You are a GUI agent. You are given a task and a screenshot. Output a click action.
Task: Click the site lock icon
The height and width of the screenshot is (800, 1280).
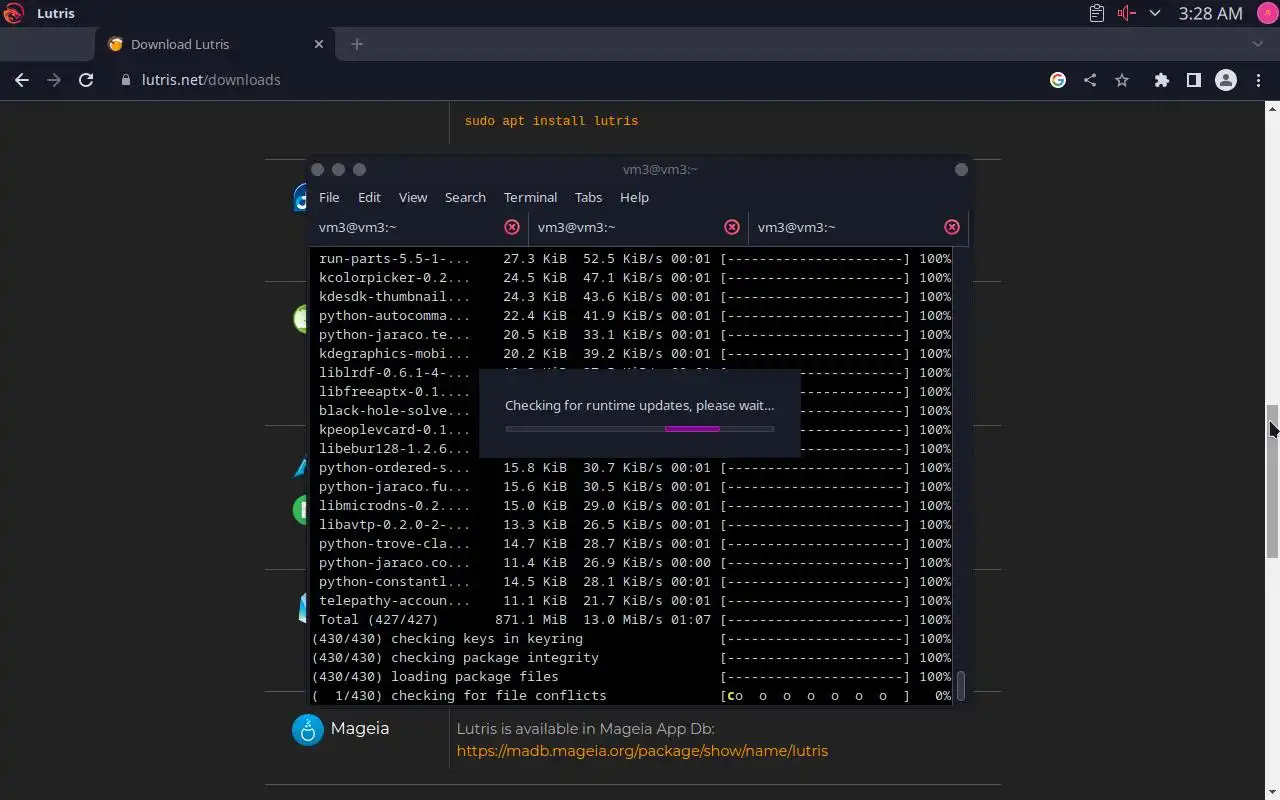point(126,80)
